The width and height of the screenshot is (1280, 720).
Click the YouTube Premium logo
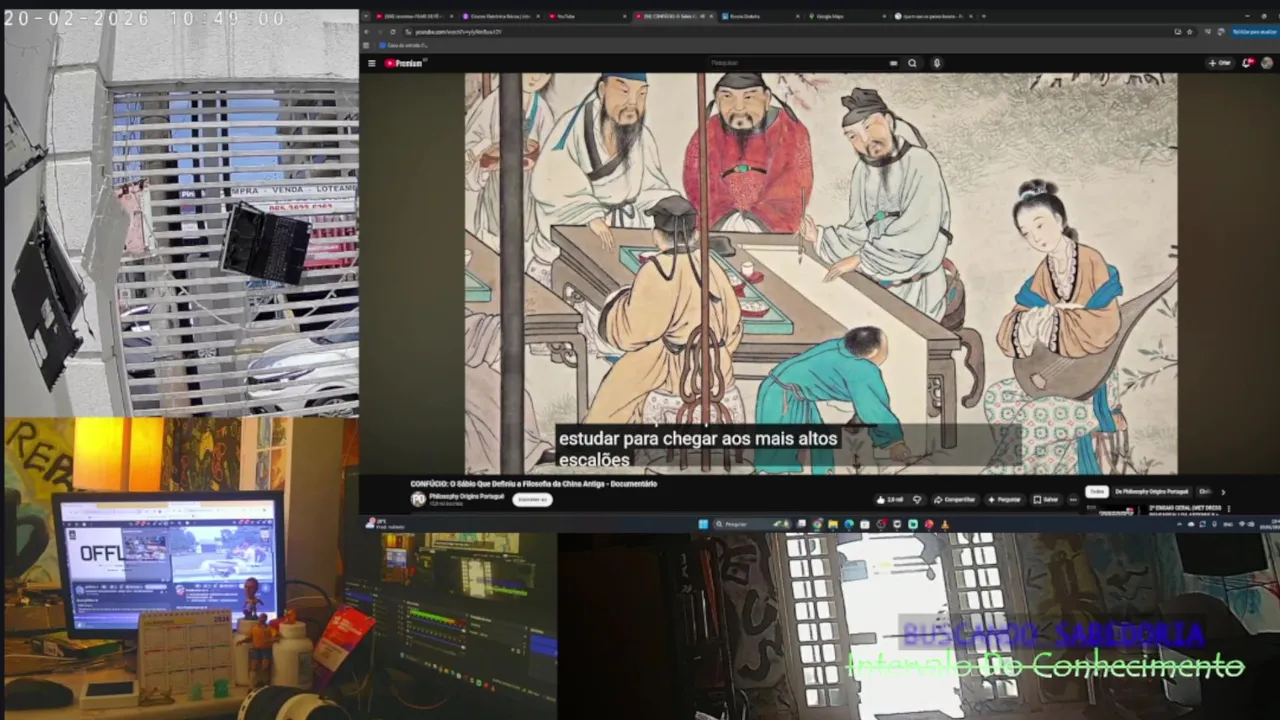(x=405, y=63)
